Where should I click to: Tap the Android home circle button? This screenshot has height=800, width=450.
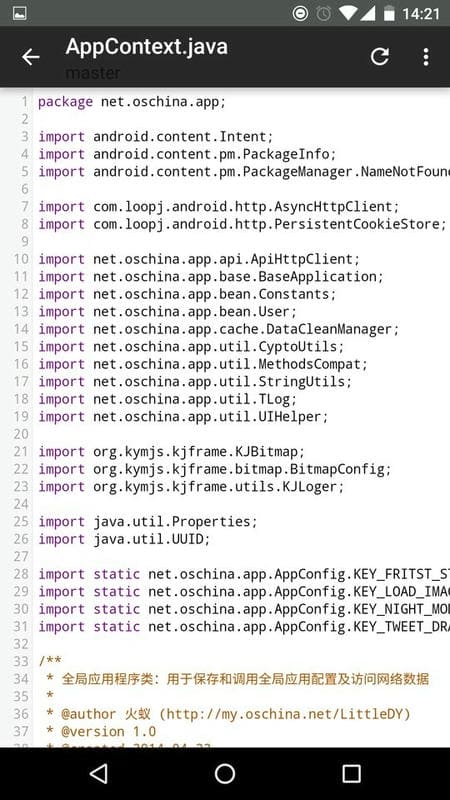225,773
